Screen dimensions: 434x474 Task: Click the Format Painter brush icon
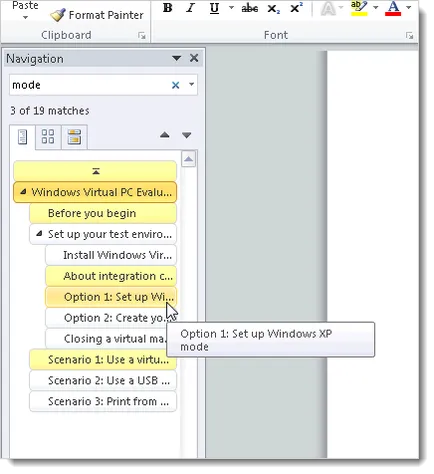click(57, 15)
